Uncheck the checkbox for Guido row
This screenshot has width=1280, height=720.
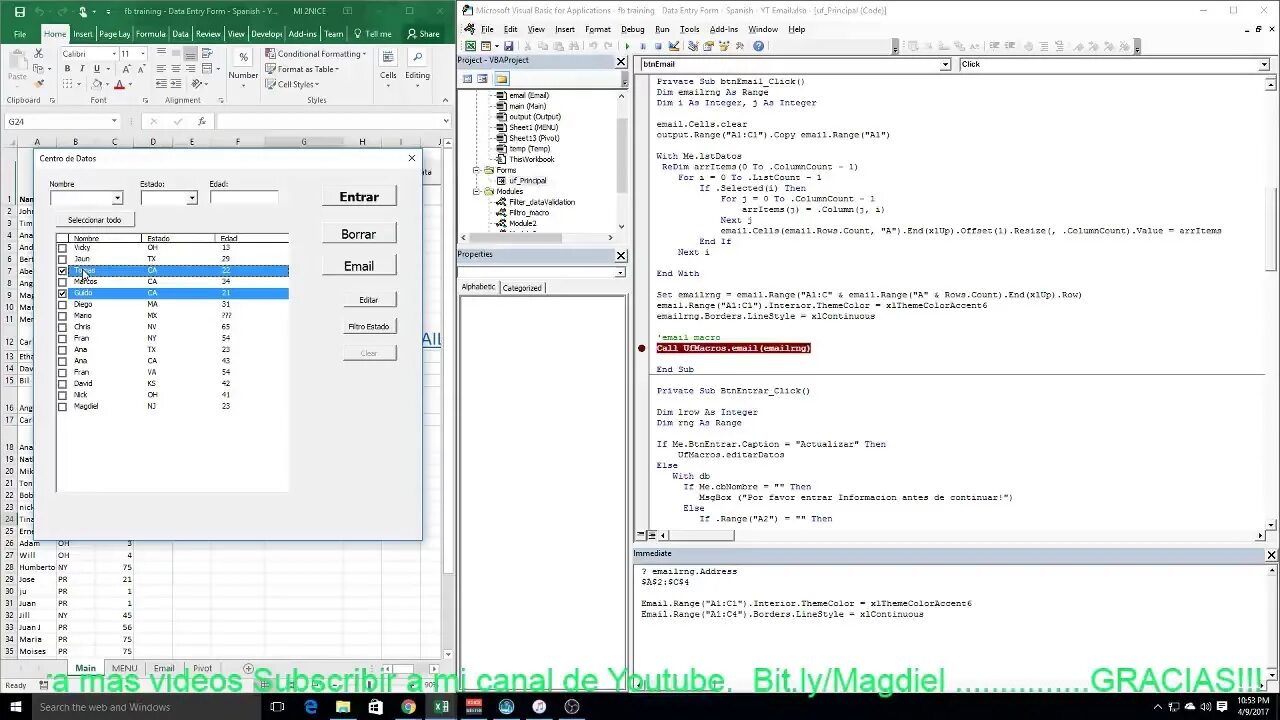coord(62,294)
